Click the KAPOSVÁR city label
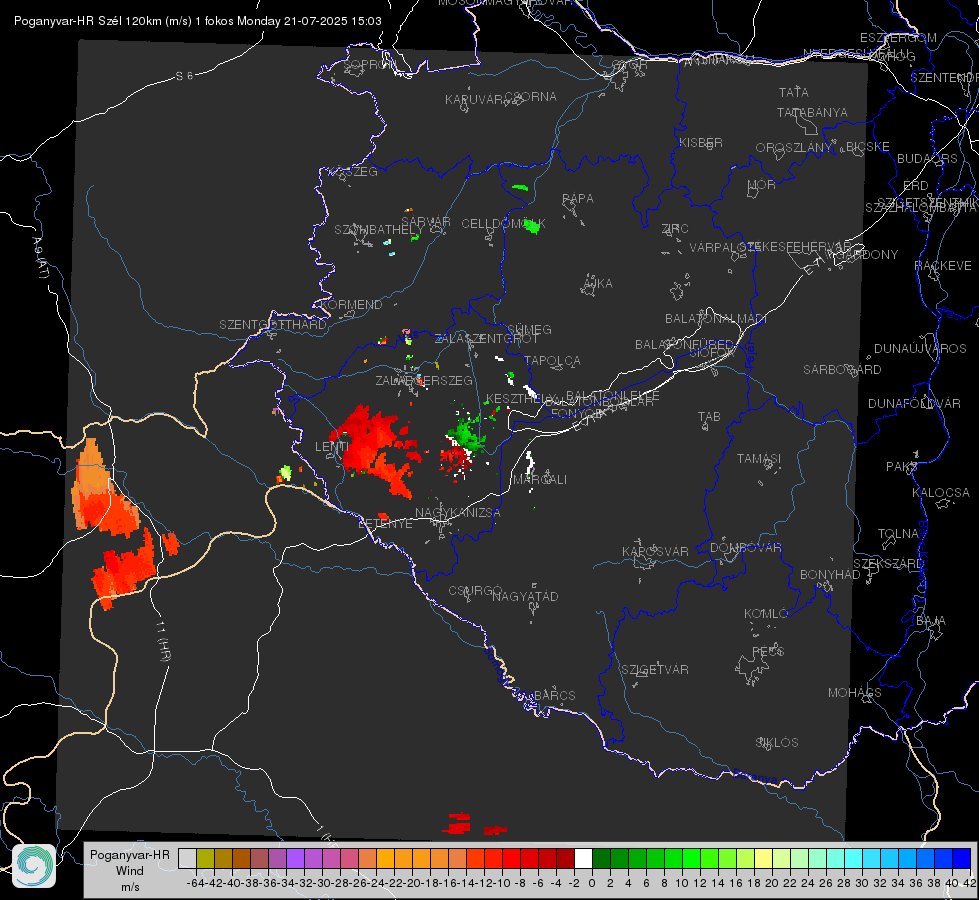The image size is (979, 900). point(655,551)
